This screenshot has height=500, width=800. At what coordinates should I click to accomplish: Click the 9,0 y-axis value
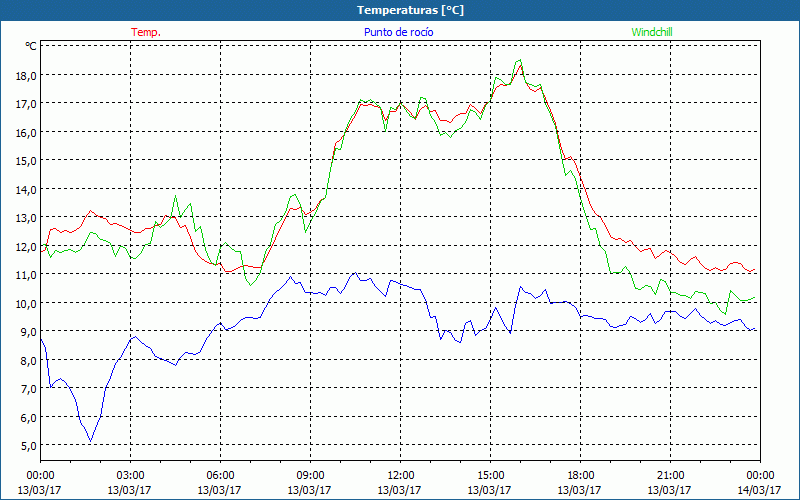tap(28, 332)
